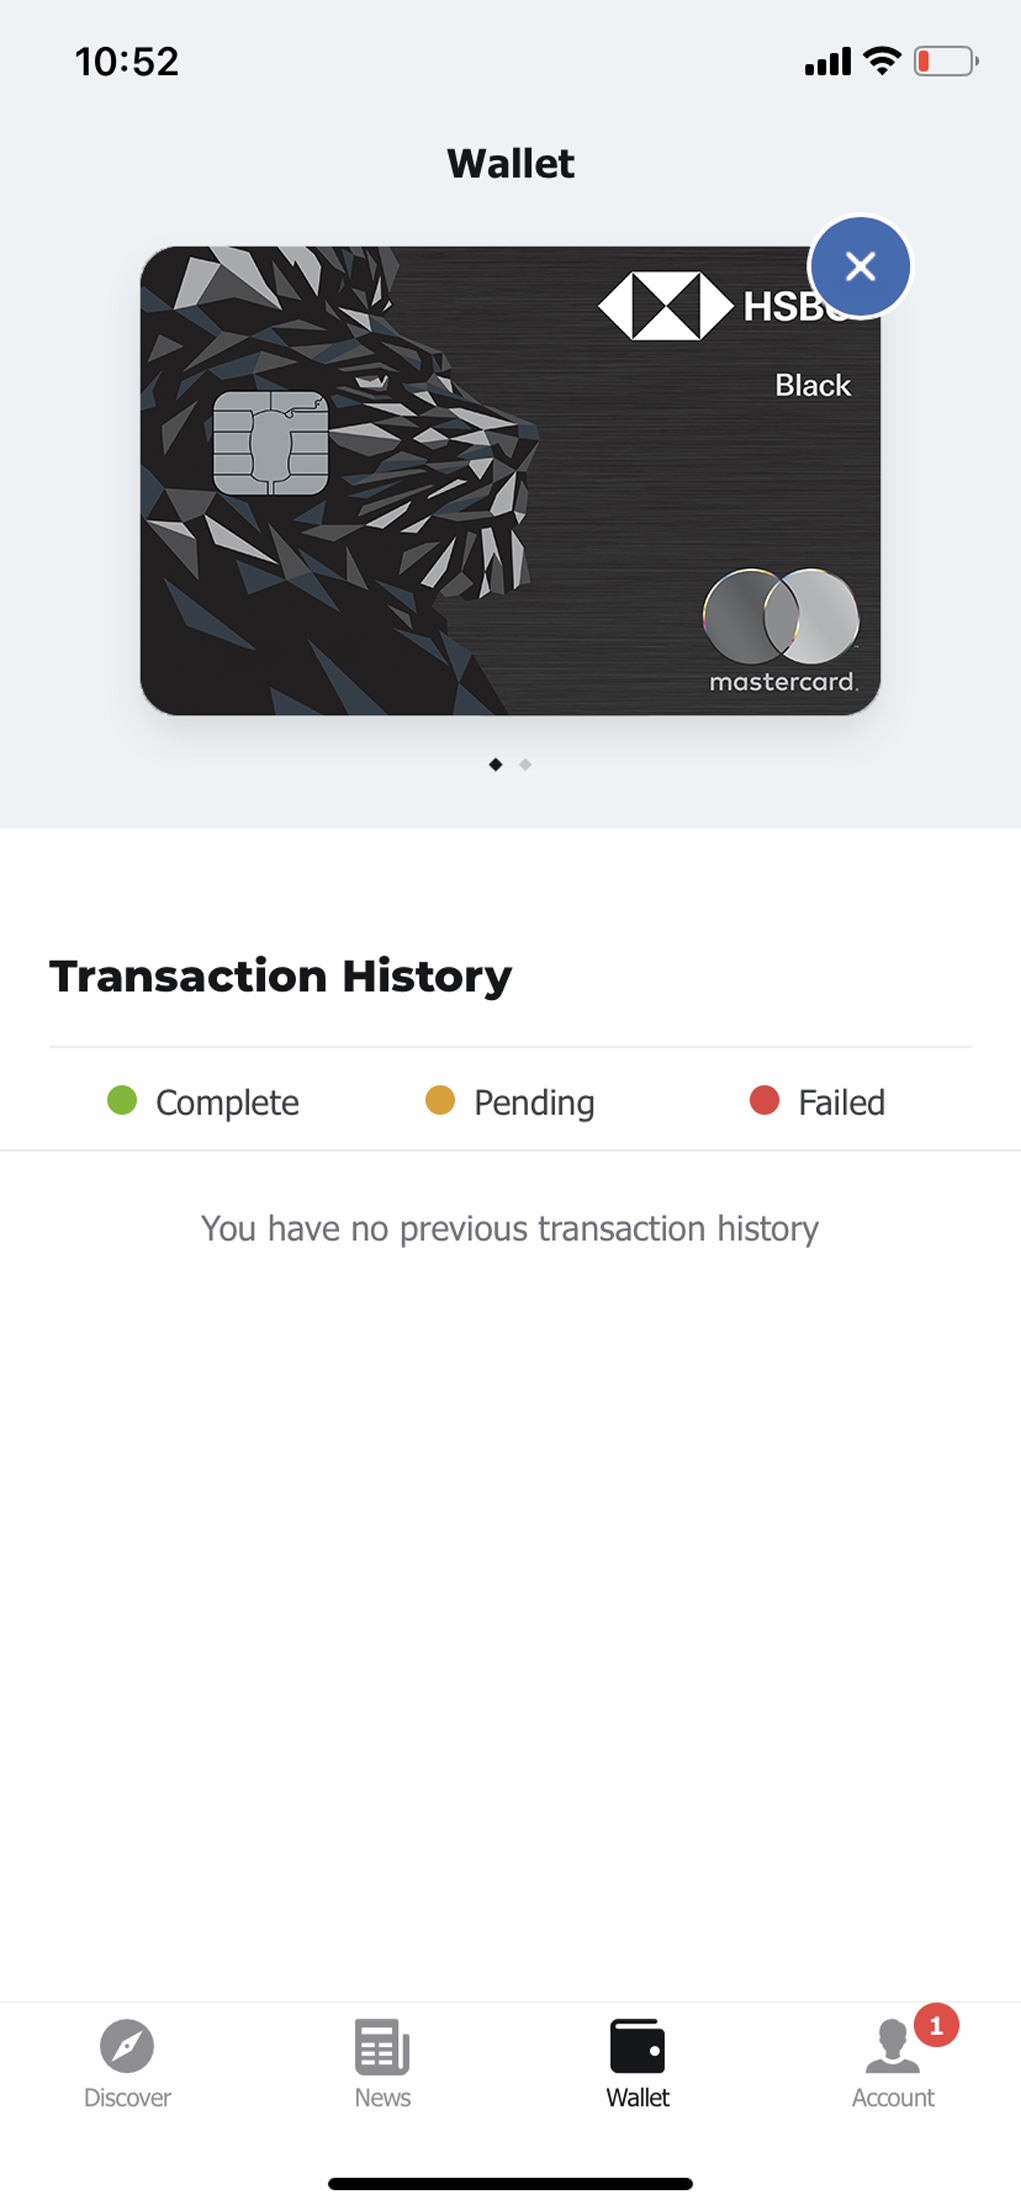1021x2208 pixels.
Task: Open the Discover compass icon
Action: 127,2045
